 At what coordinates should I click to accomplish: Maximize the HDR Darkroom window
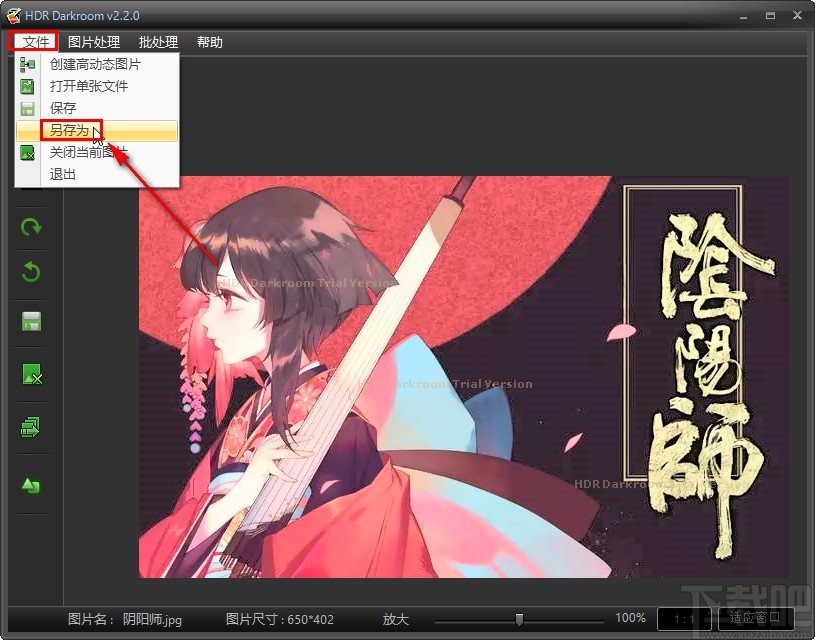point(770,16)
